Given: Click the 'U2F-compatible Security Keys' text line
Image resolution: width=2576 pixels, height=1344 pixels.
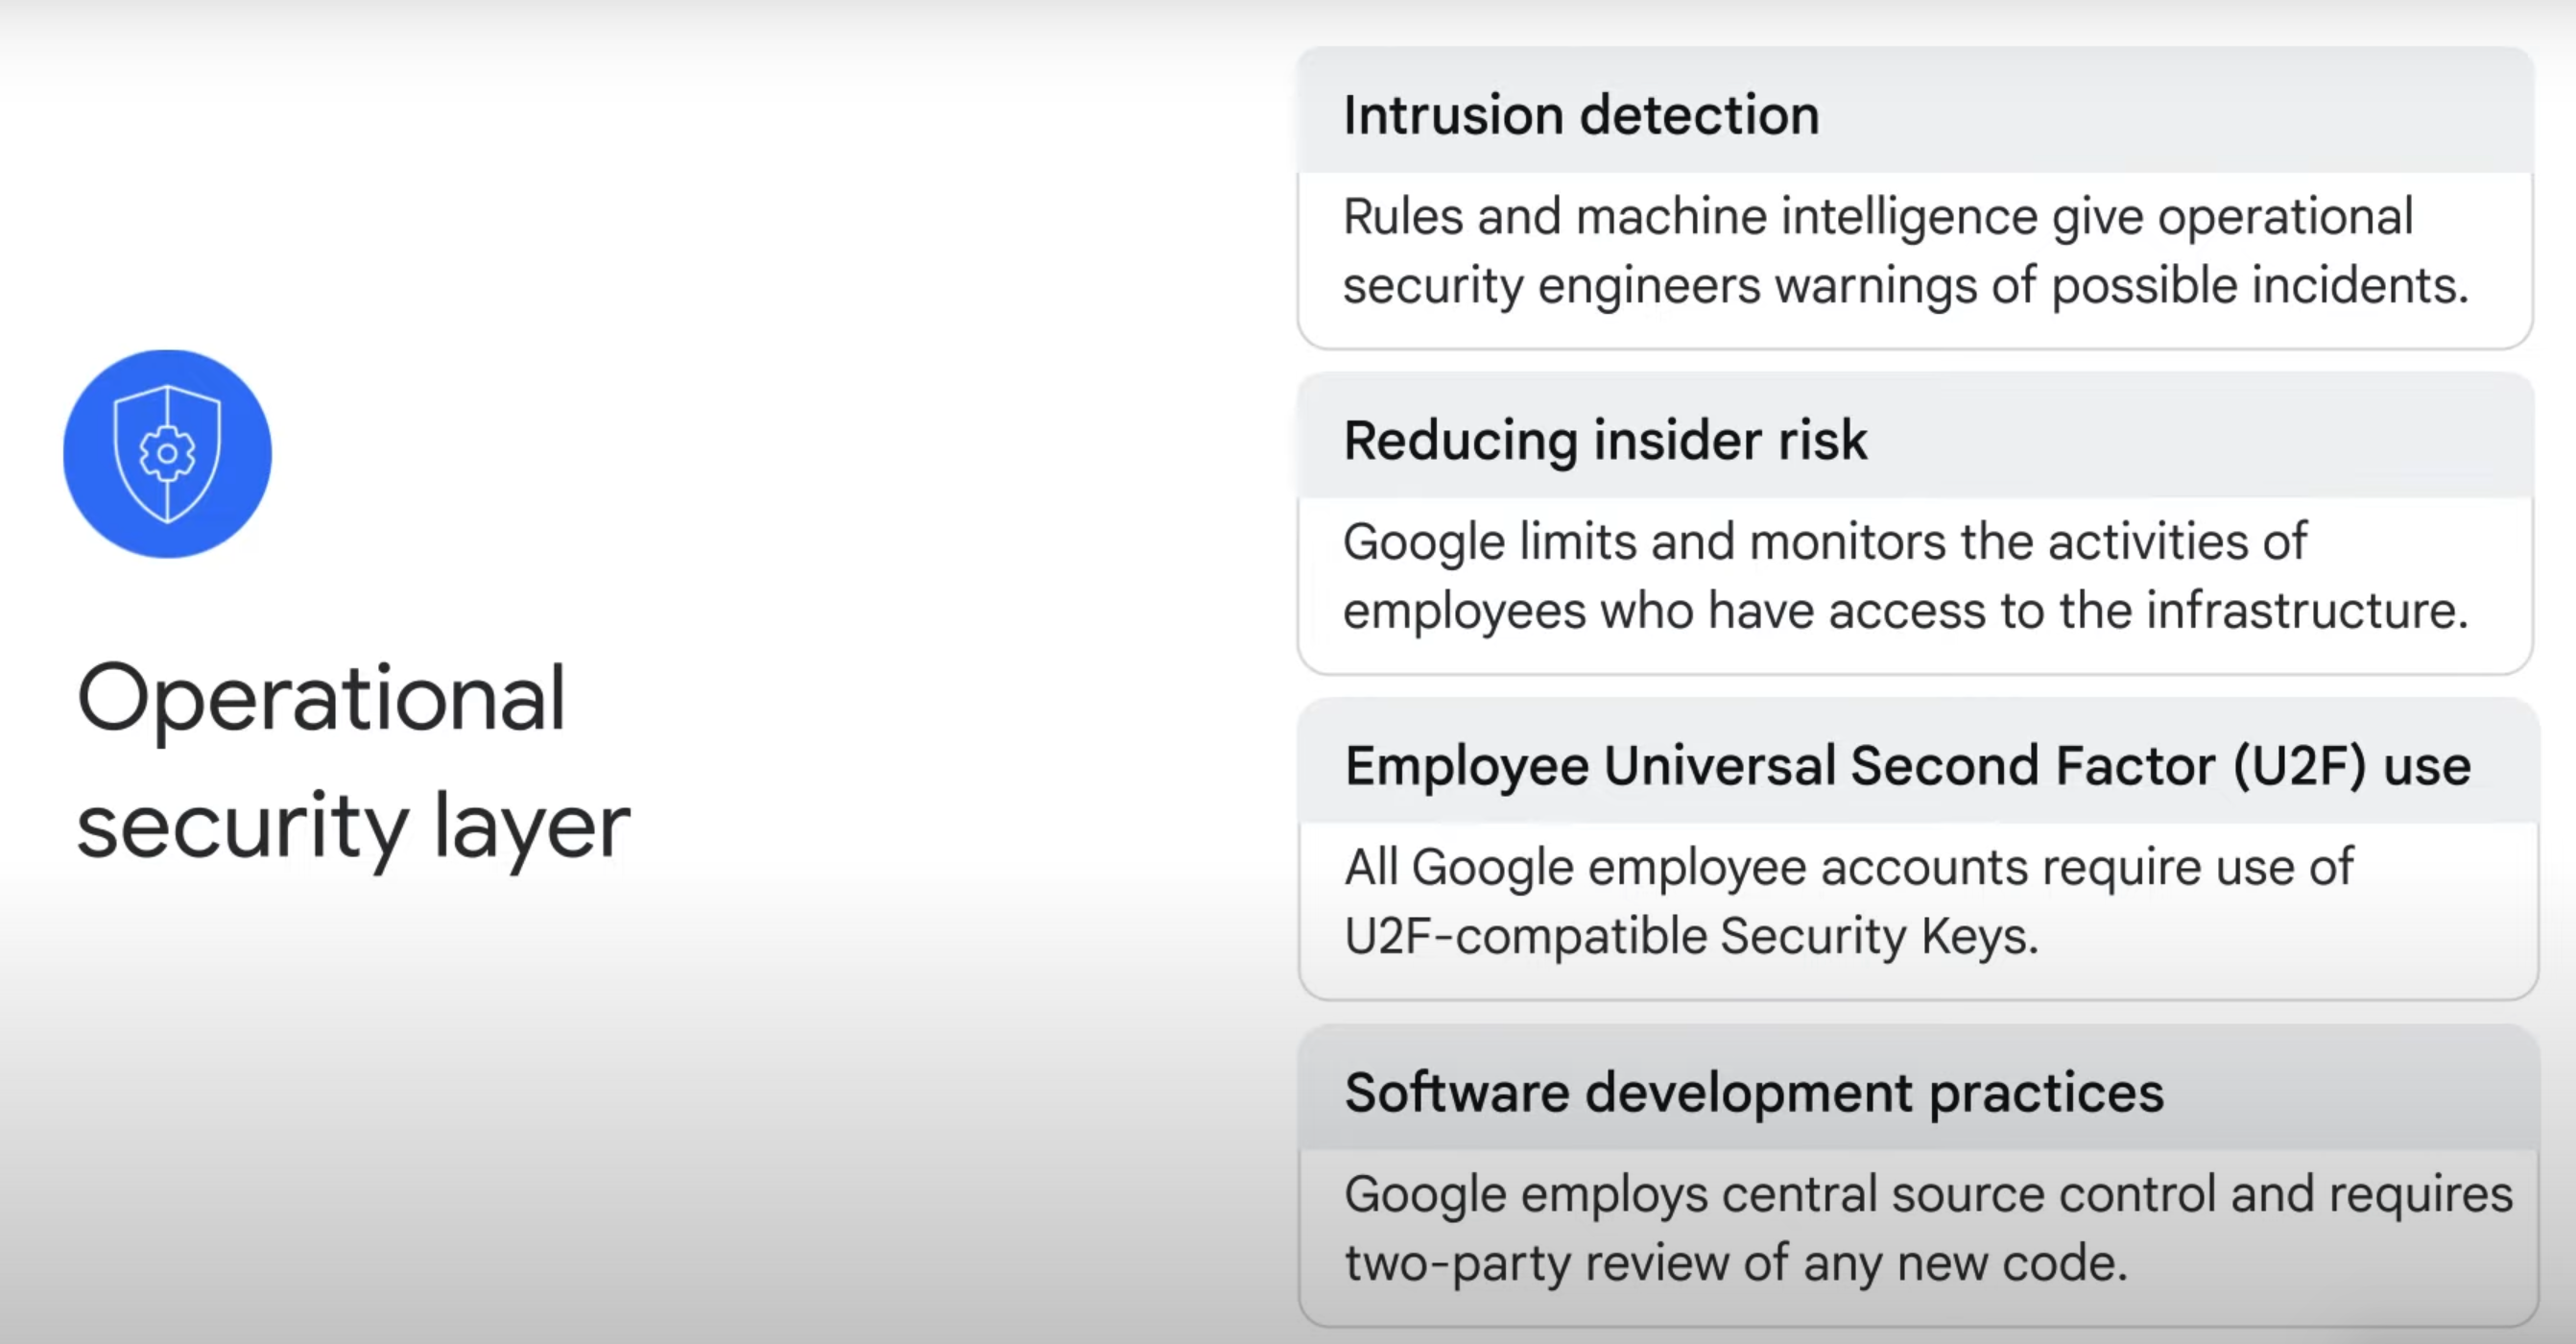Looking at the screenshot, I should 1690,937.
